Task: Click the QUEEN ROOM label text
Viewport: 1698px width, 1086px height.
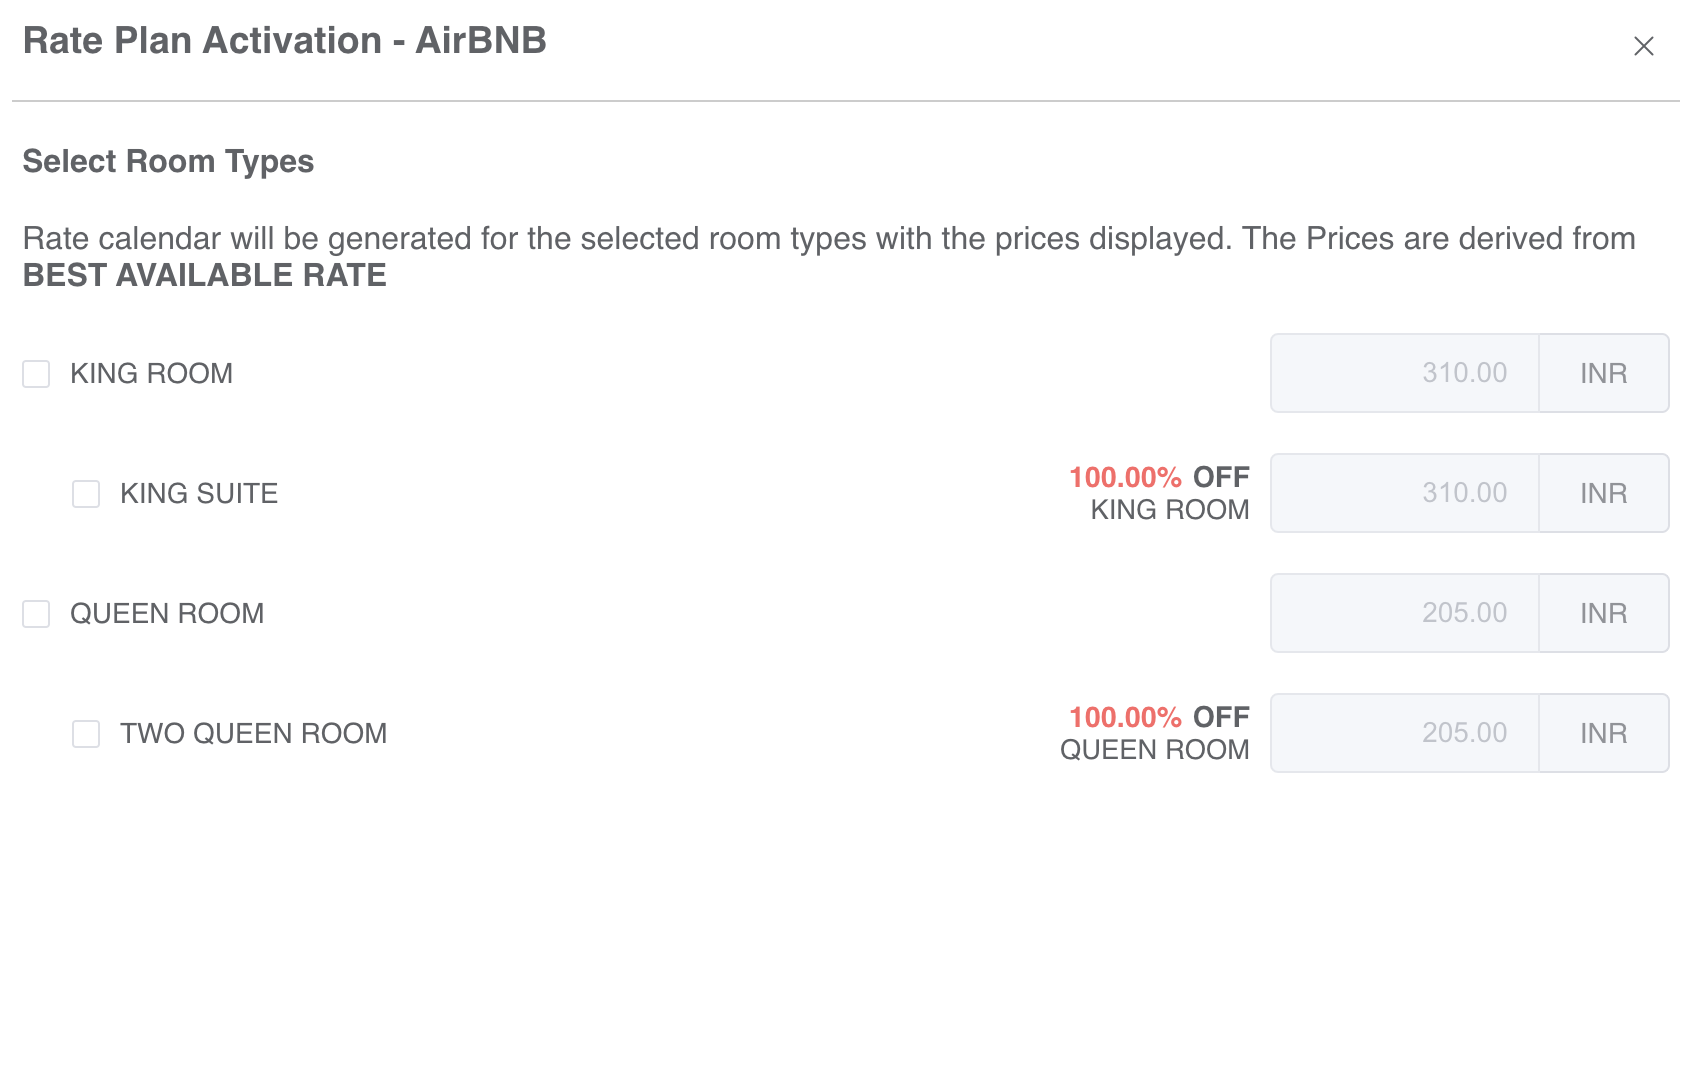Action: coord(166,613)
